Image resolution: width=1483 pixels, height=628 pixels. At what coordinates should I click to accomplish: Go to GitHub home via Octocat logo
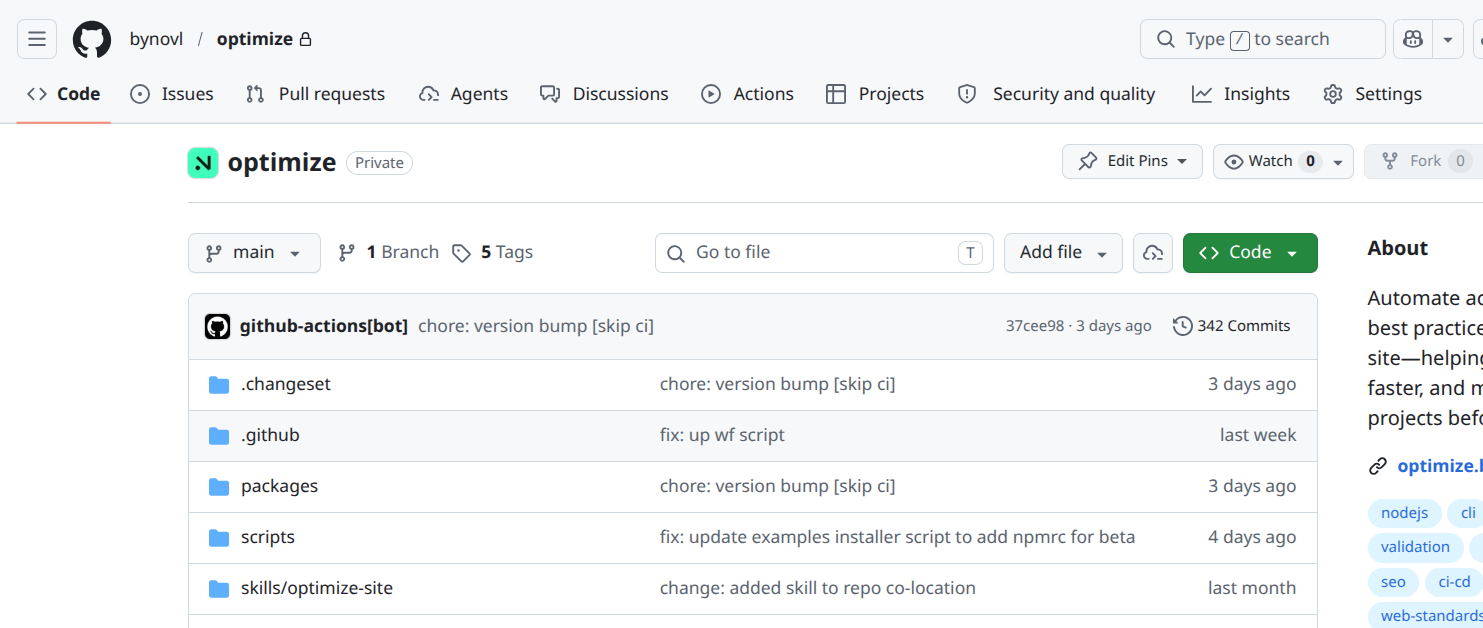click(92, 39)
